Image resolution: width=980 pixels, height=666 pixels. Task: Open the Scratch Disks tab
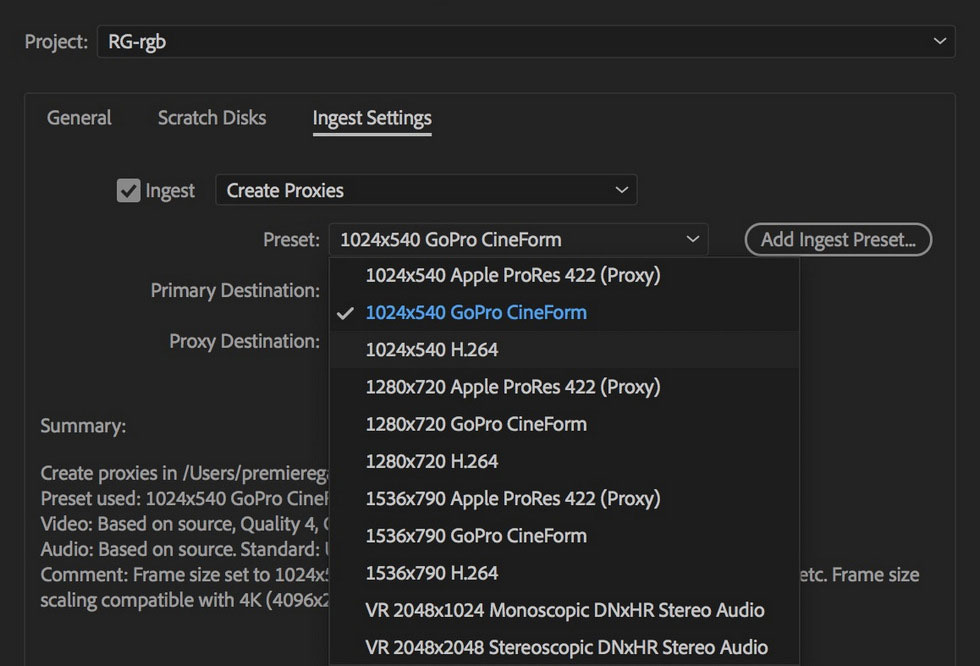pyautogui.click(x=212, y=118)
